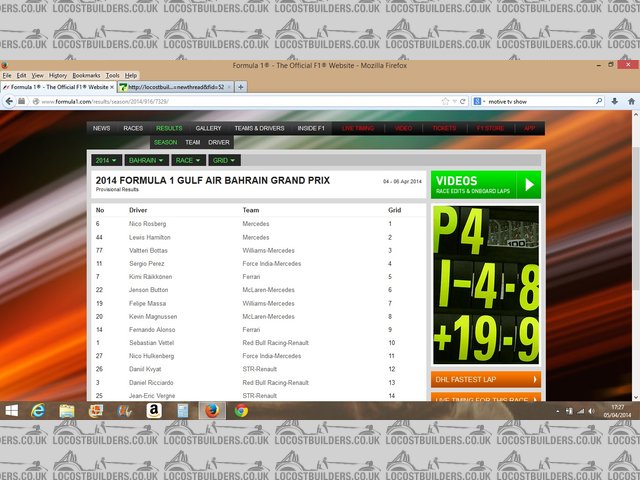Image resolution: width=640 pixels, height=480 pixels.
Task: Open the Windows Start button
Action: (x=11, y=411)
